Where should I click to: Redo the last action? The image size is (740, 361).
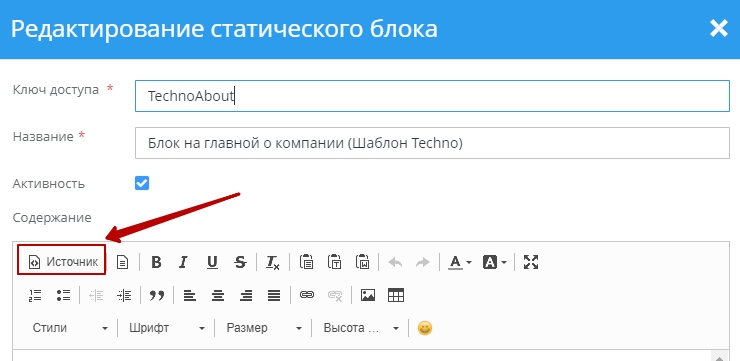[x=423, y=262]
